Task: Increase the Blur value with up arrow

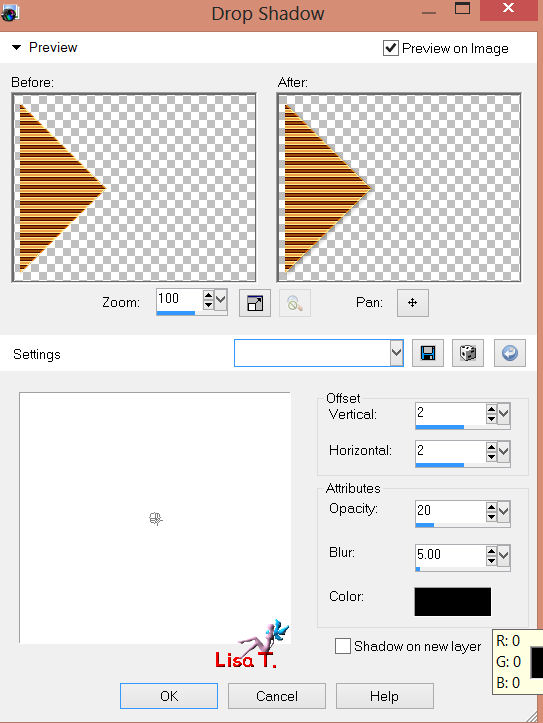Action: pos(491,551)
